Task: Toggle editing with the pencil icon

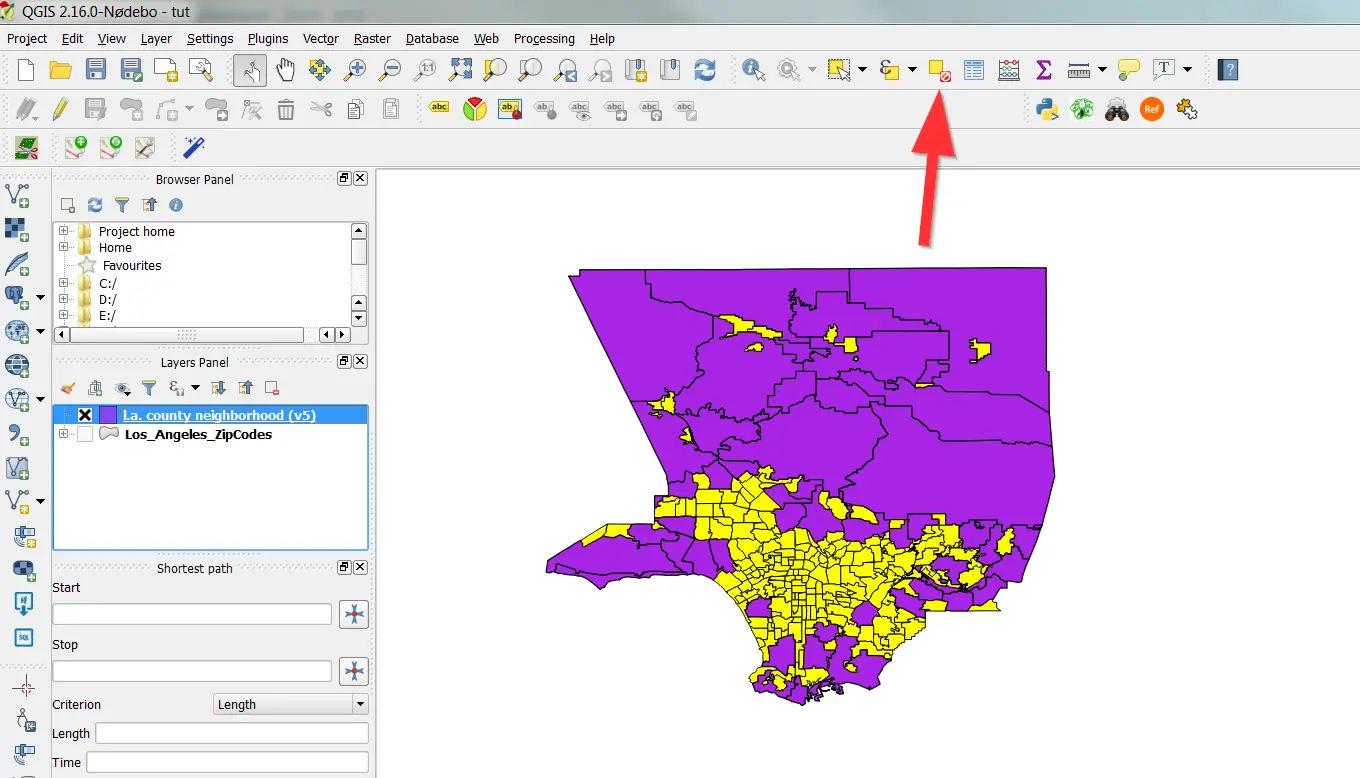Action: click(60, 110)
